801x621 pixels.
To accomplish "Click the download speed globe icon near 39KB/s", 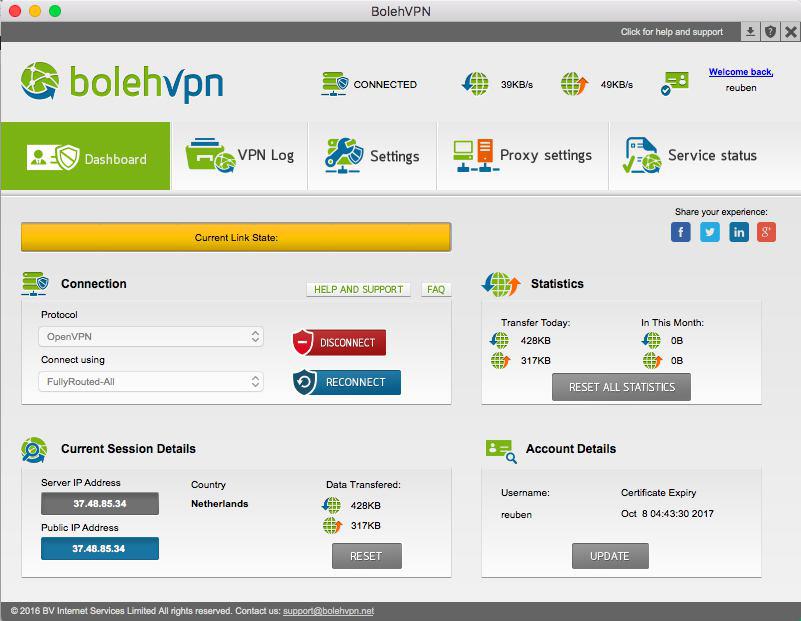I will 475,84.
